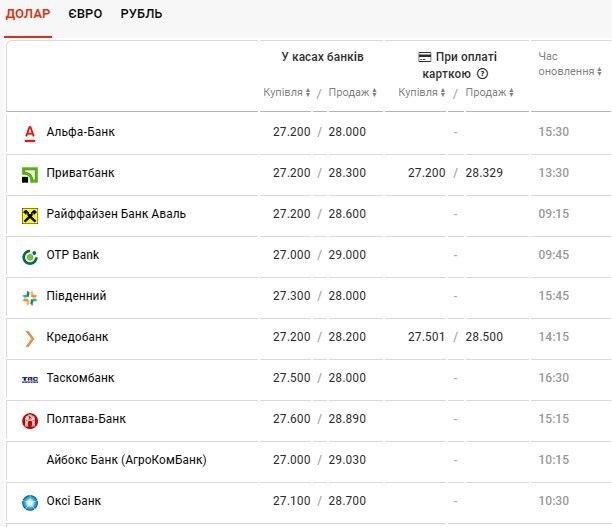Image resolution: width=612 pixels, height=527 pixels.
Task: Switch to the РУБЛЬ tab
Action: [x=141, y=14]
